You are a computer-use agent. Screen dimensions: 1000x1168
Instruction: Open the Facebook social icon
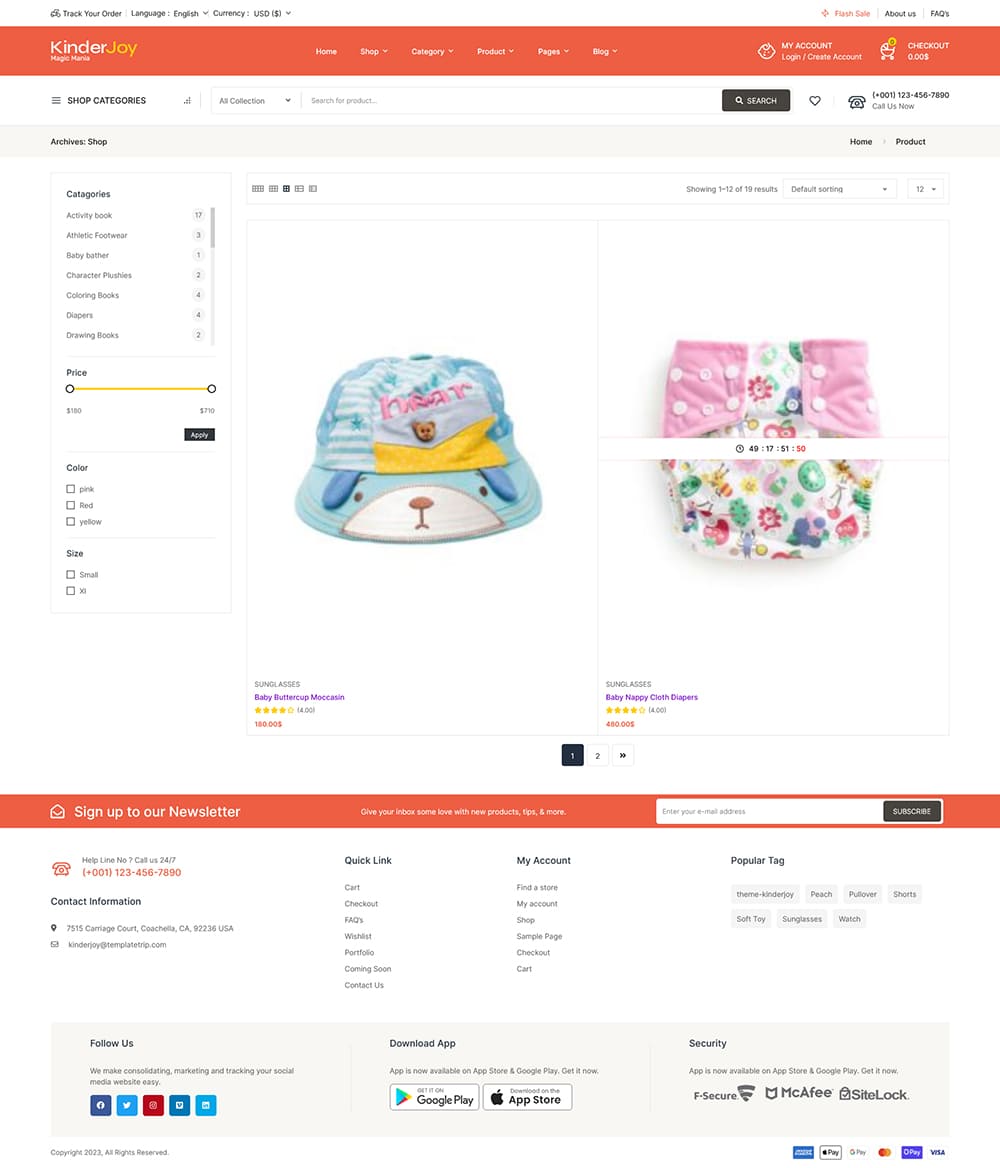[x=101, y=1105]
